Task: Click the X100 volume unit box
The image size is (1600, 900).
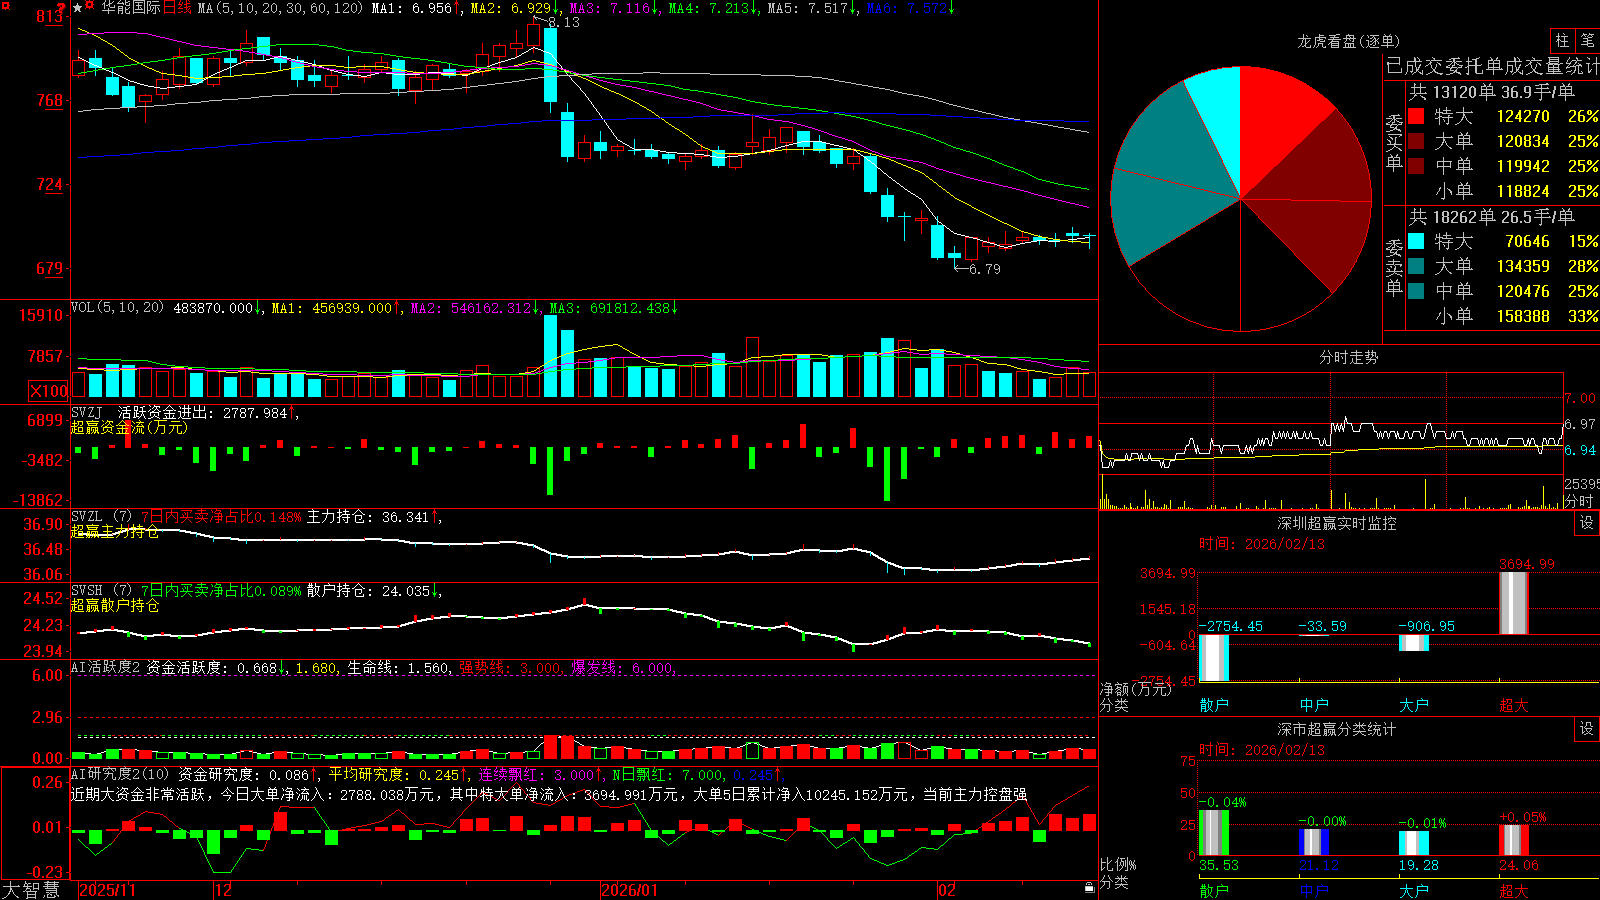Action: pyautogui.click(x=48, y=391)
